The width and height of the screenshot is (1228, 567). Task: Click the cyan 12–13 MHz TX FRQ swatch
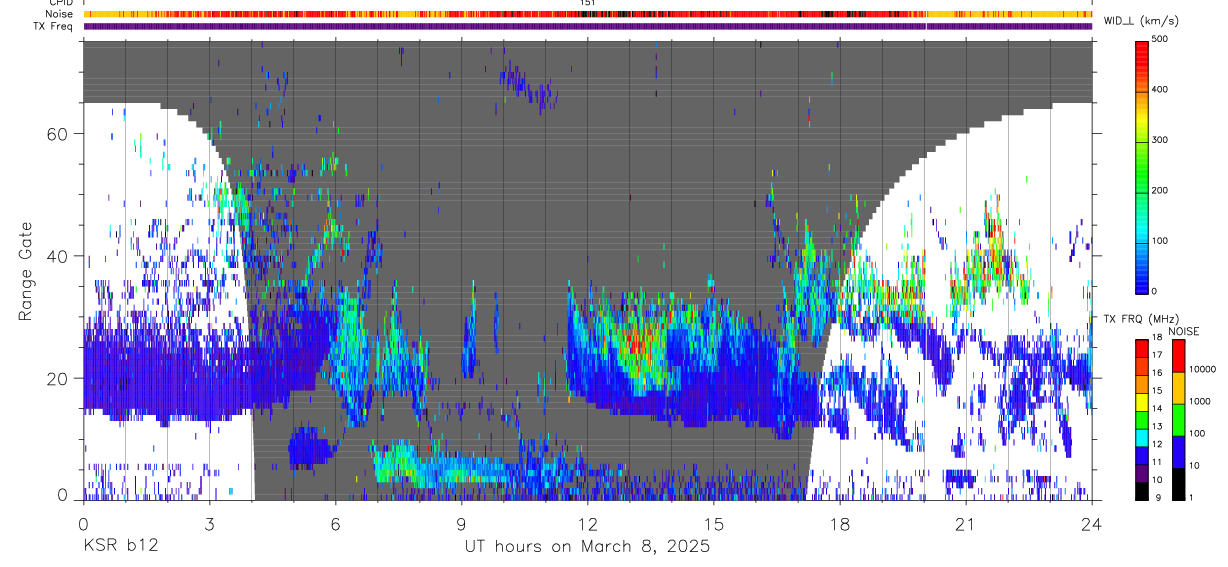coord(1142,438)
